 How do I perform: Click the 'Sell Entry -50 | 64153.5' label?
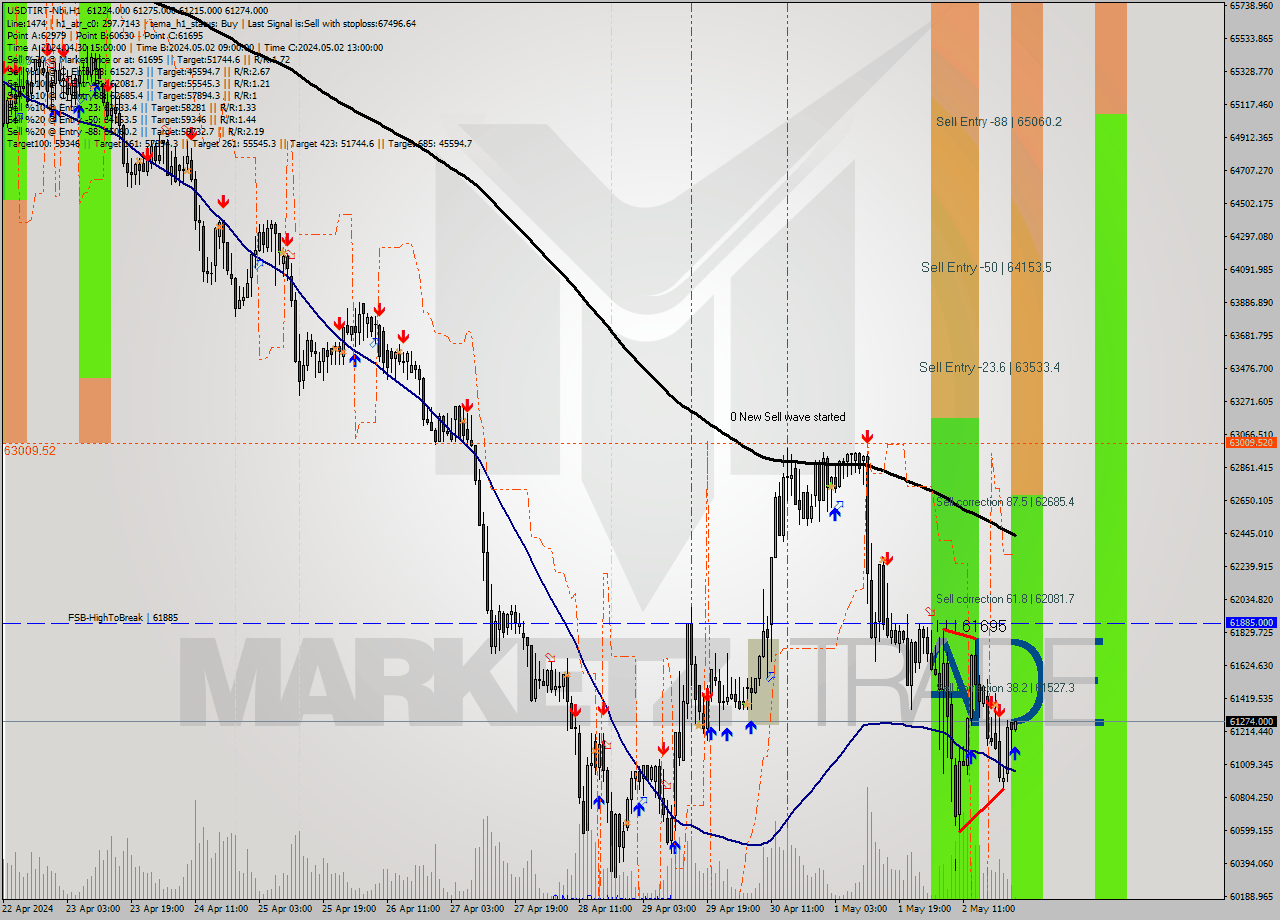pyautogui.click(x=986, y=268)
